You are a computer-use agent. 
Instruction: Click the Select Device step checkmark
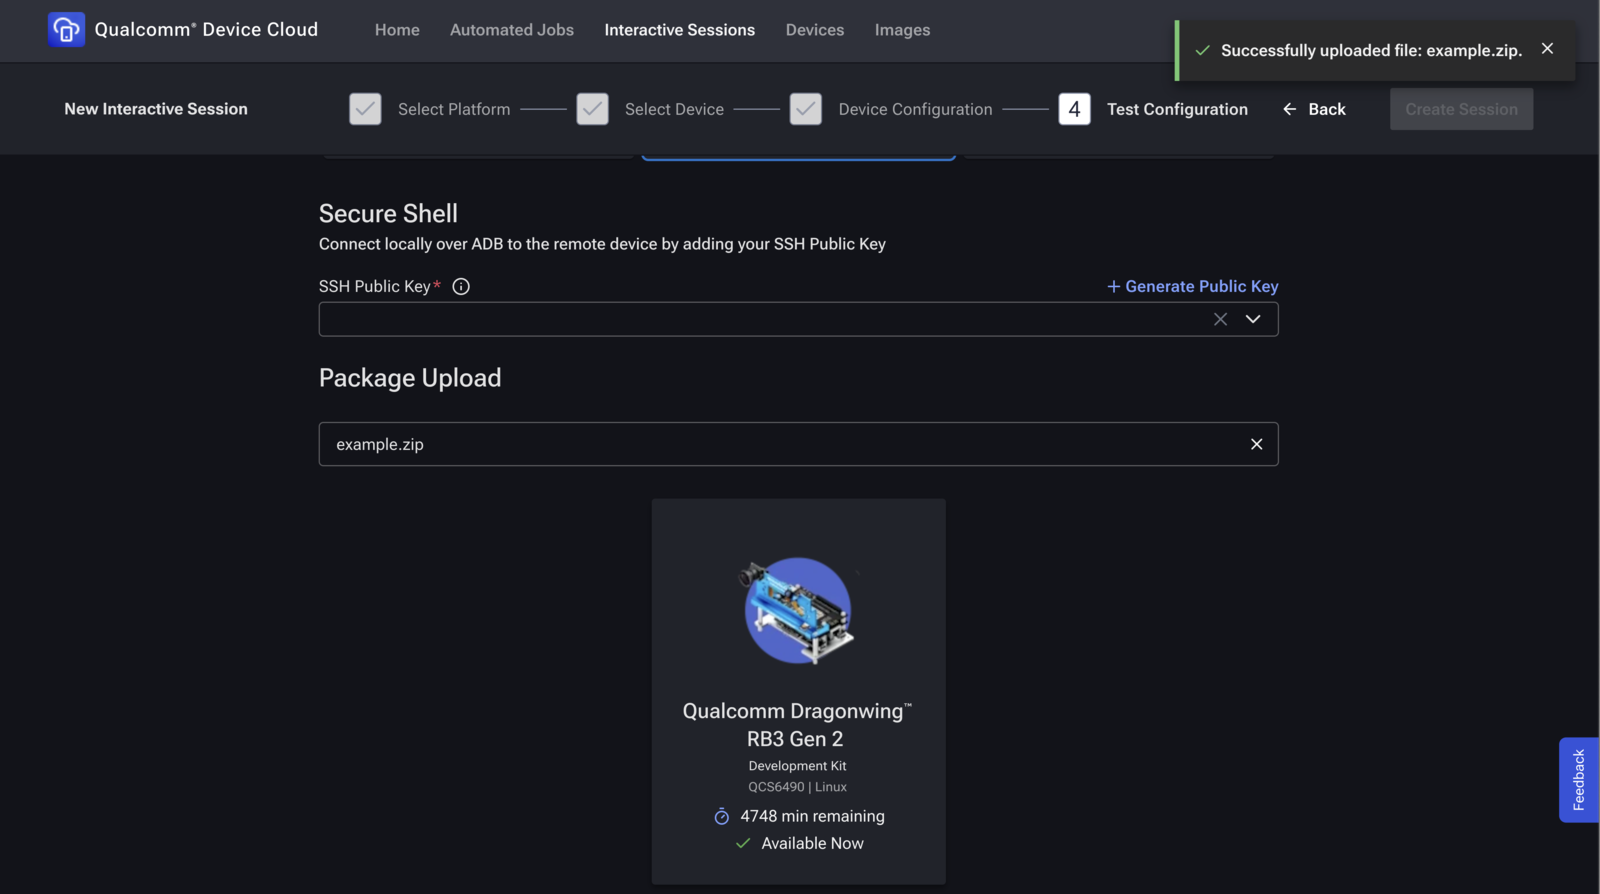click(592, 109)
